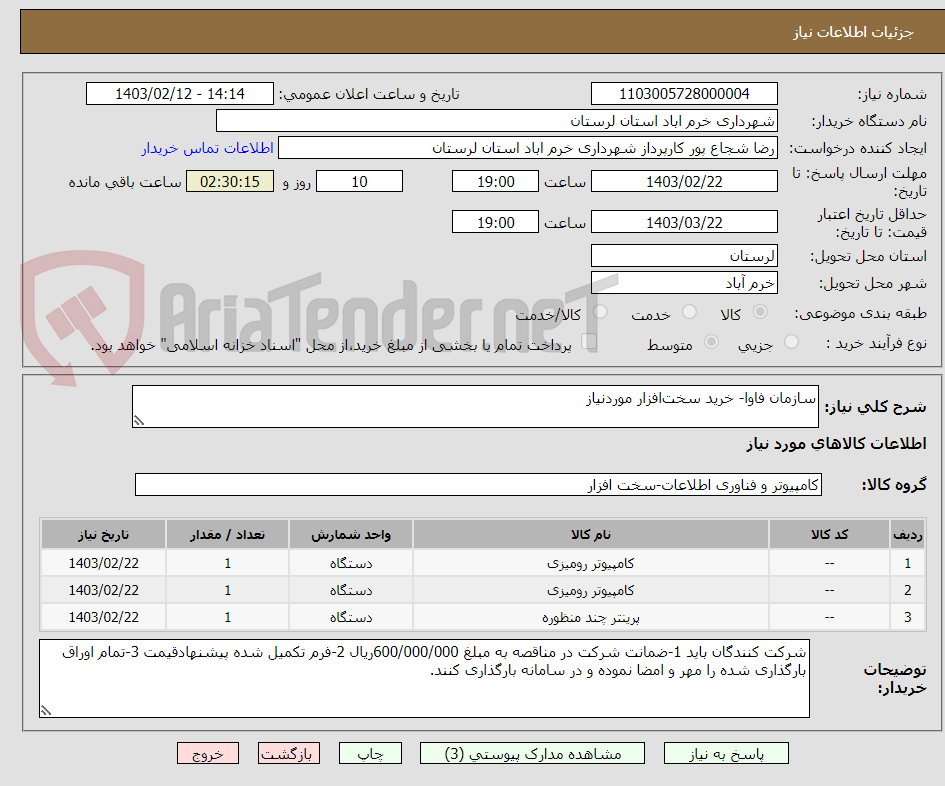This screenshot has width=945, height=786.
Task: Click کامپیوتر رومیزی in row 2
Action: [x=591, y=591]
